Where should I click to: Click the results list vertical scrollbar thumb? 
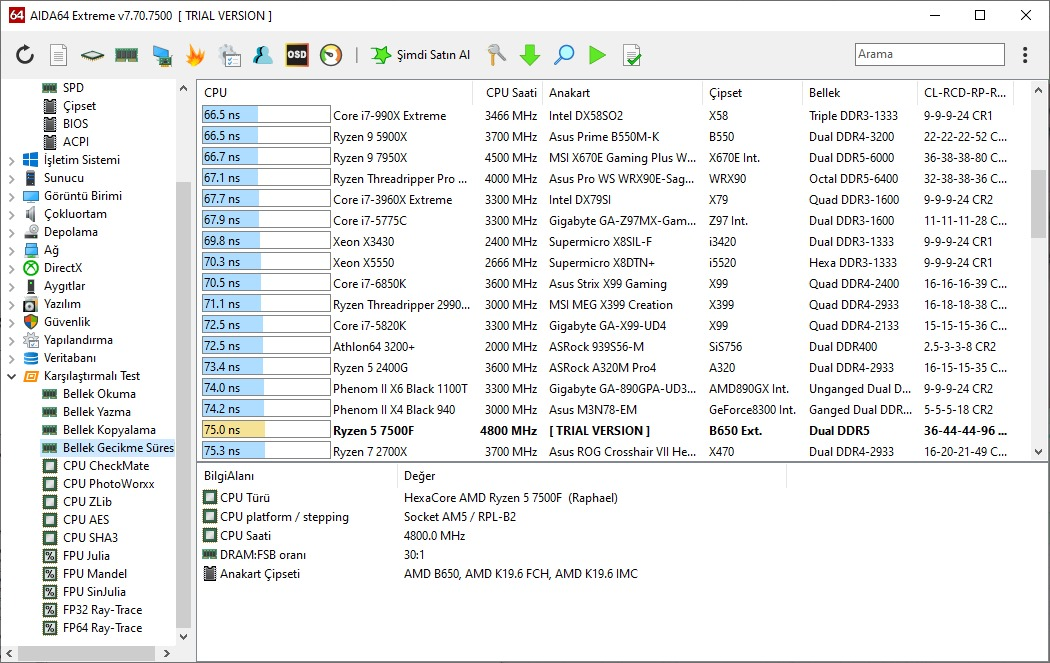click(x=1037, y=204)
